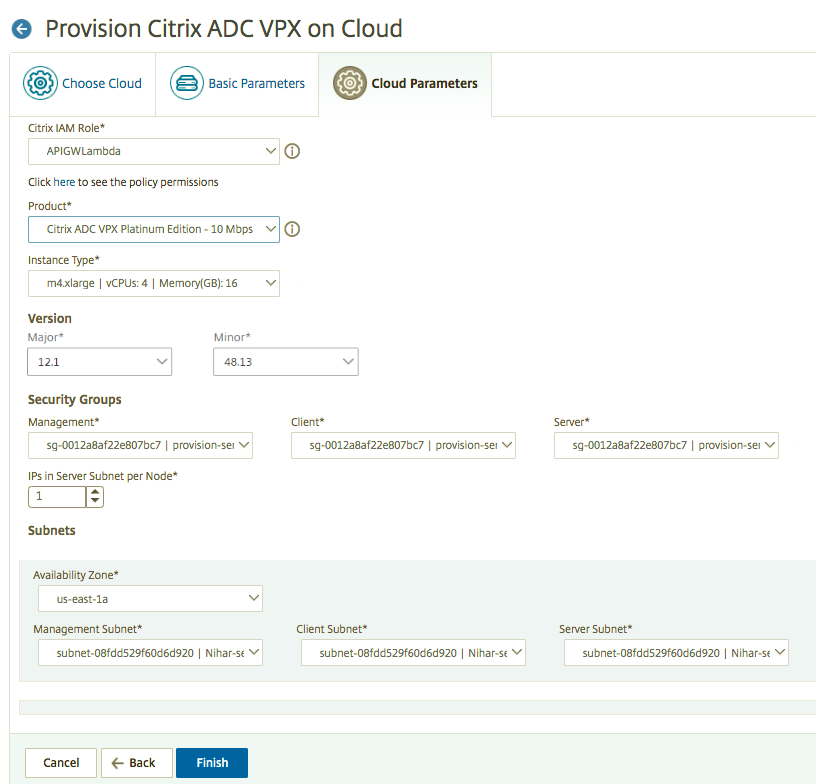
Task: Open Server security group dropdown
Action: click(666, 445)
